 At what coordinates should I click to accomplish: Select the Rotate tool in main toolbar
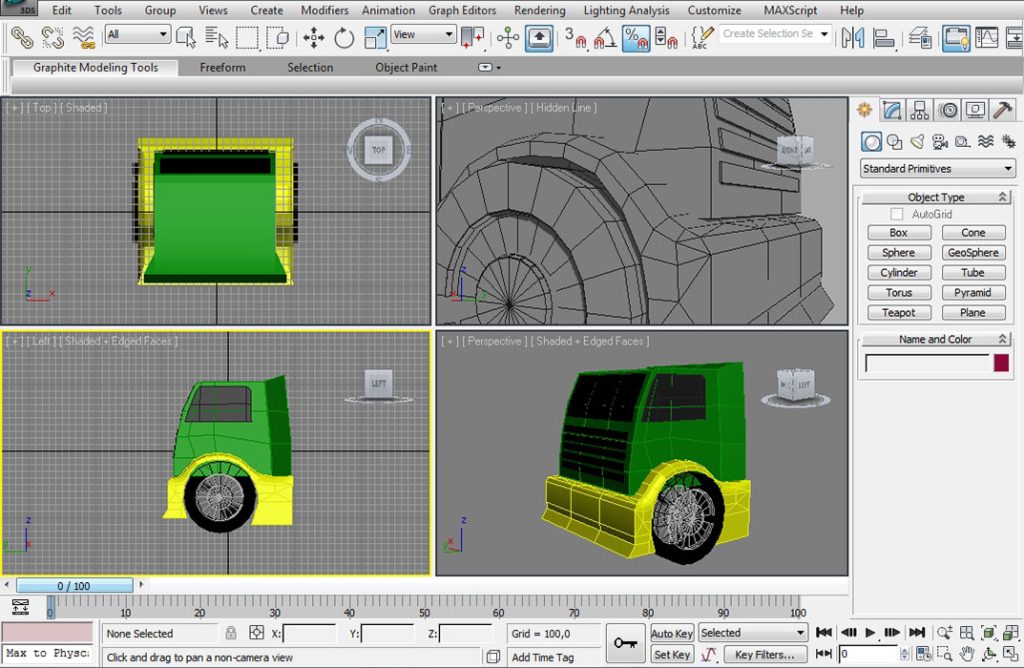344,38
